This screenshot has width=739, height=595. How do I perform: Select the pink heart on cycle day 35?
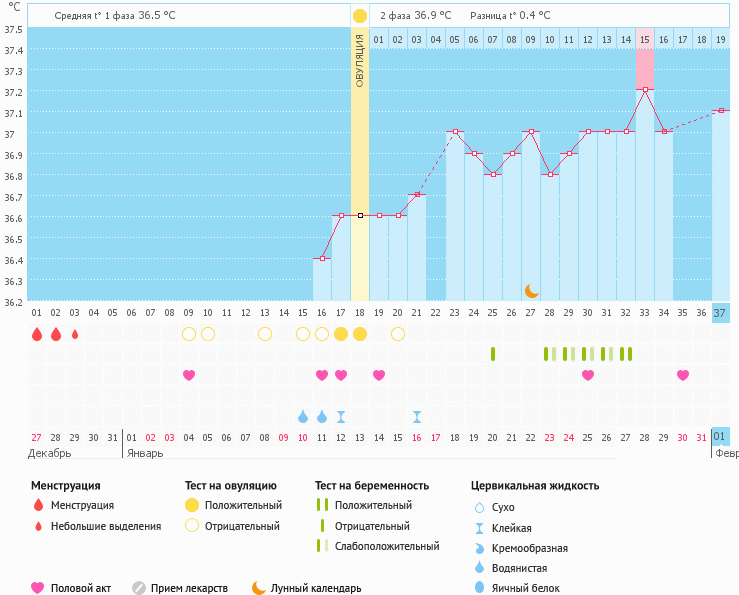click(x=683, y=375)
